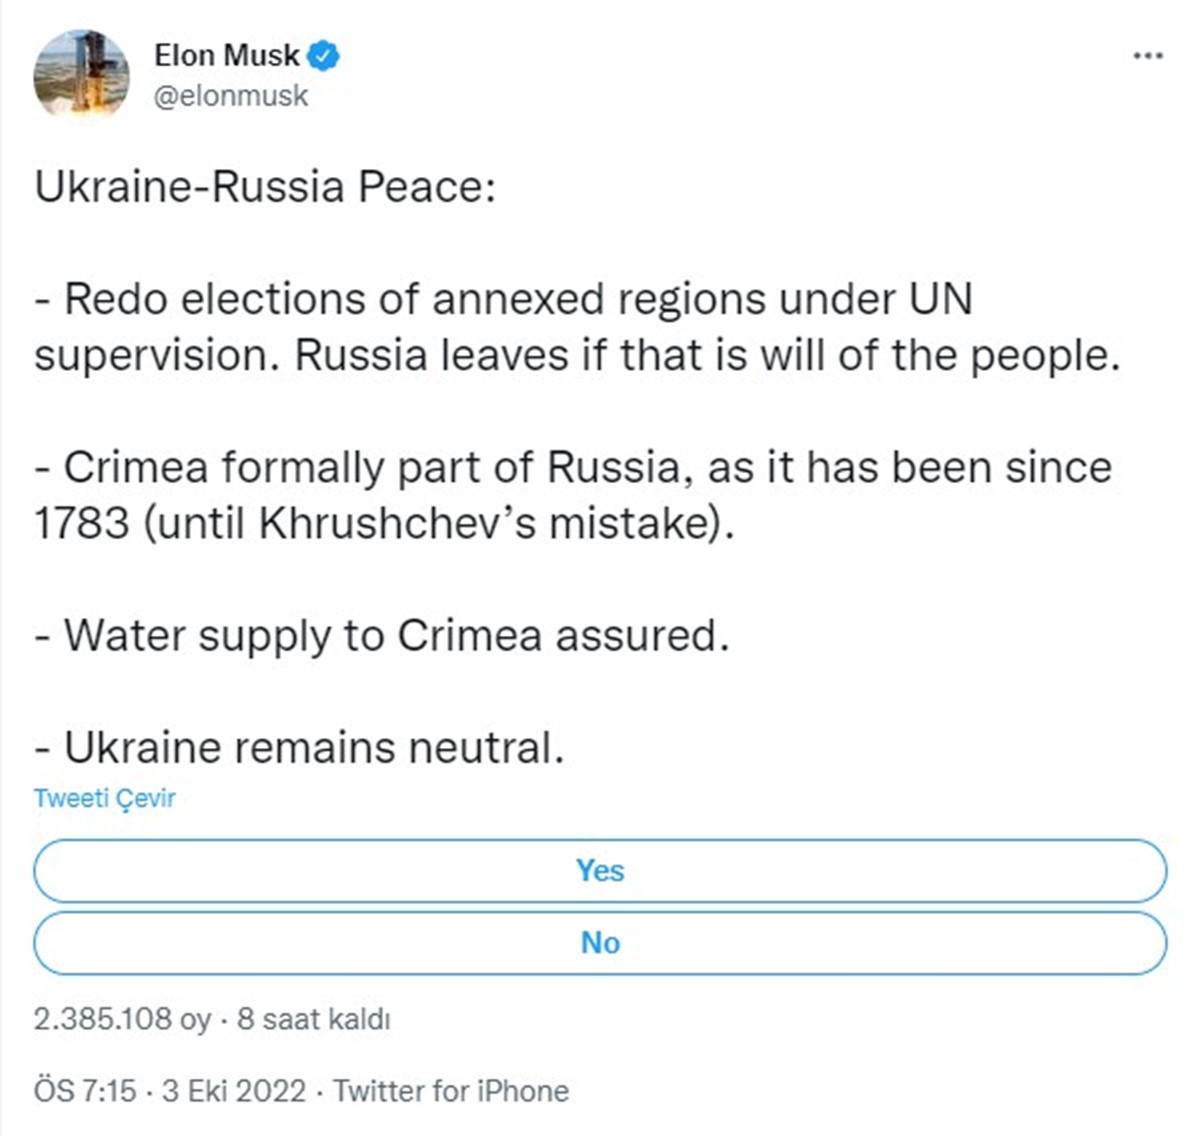This screenshot has width=1200, height=1136.
Task: Click the "Elon Musk" display name
Action: coord(226,56)
